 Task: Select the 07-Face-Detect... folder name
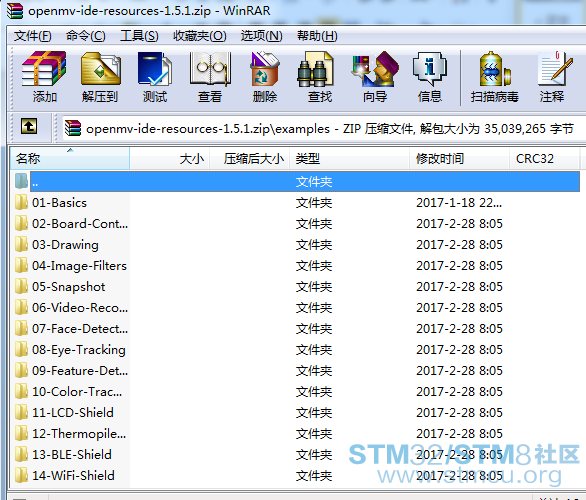click(x=80, y=328)
